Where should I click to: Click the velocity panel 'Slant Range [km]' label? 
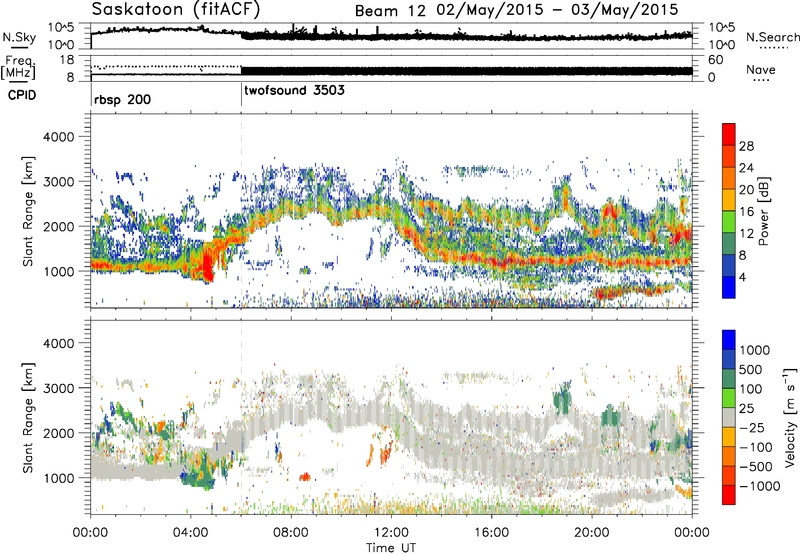28,418
